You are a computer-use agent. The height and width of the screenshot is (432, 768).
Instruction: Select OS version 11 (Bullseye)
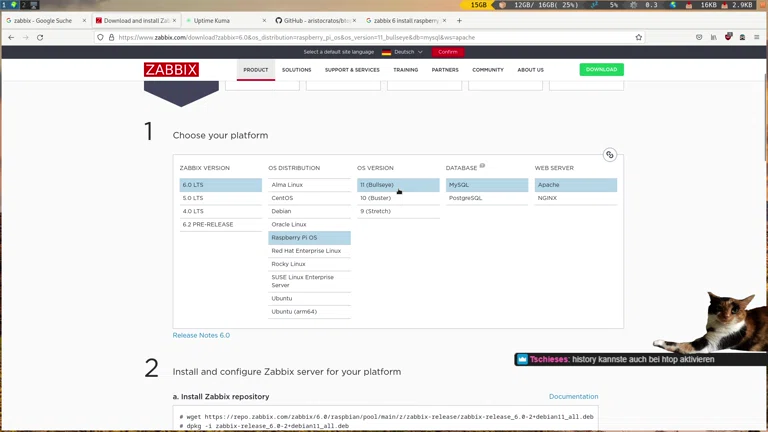click(x=398, y=185)
